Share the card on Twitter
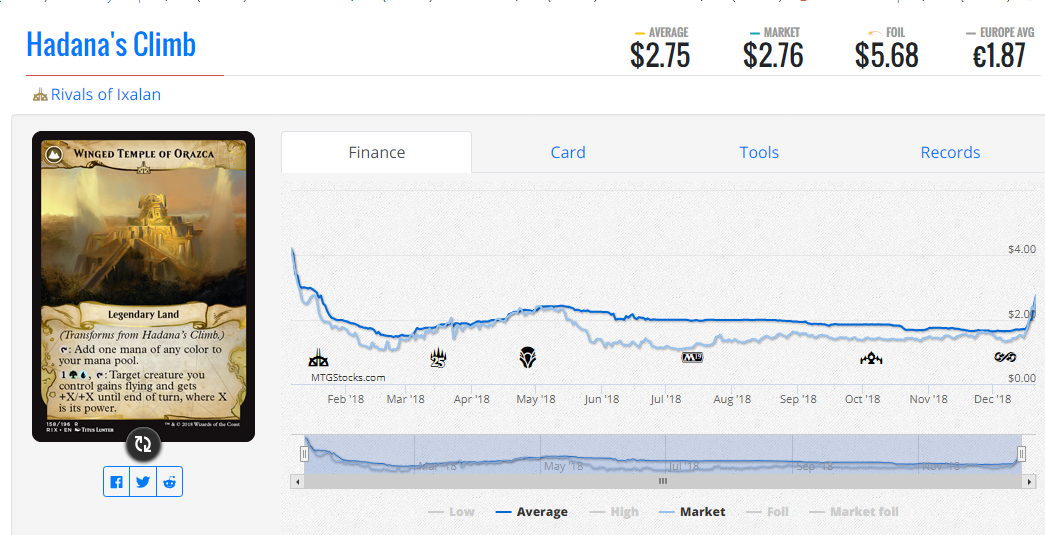This screenshot has width=1045, height=535. pos(143,482)
